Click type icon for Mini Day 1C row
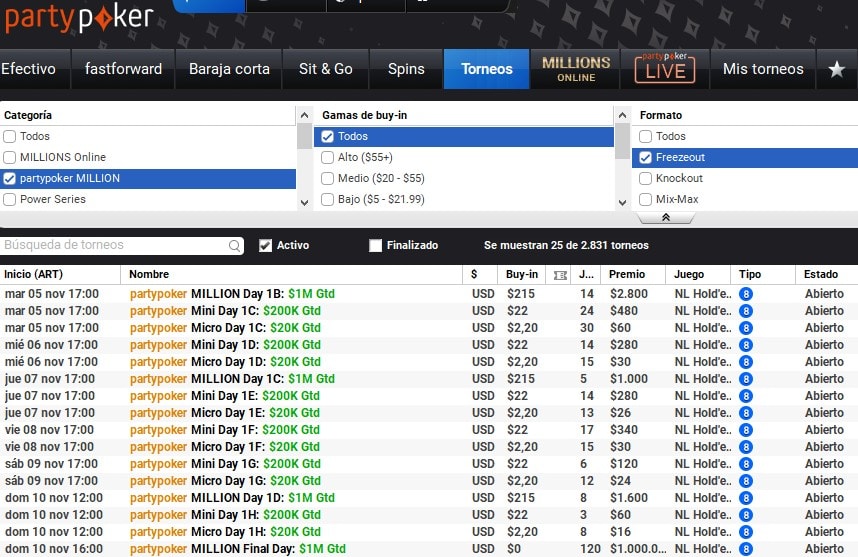The width and height of the screenshot is (858, 557). [x=745, y=311]
